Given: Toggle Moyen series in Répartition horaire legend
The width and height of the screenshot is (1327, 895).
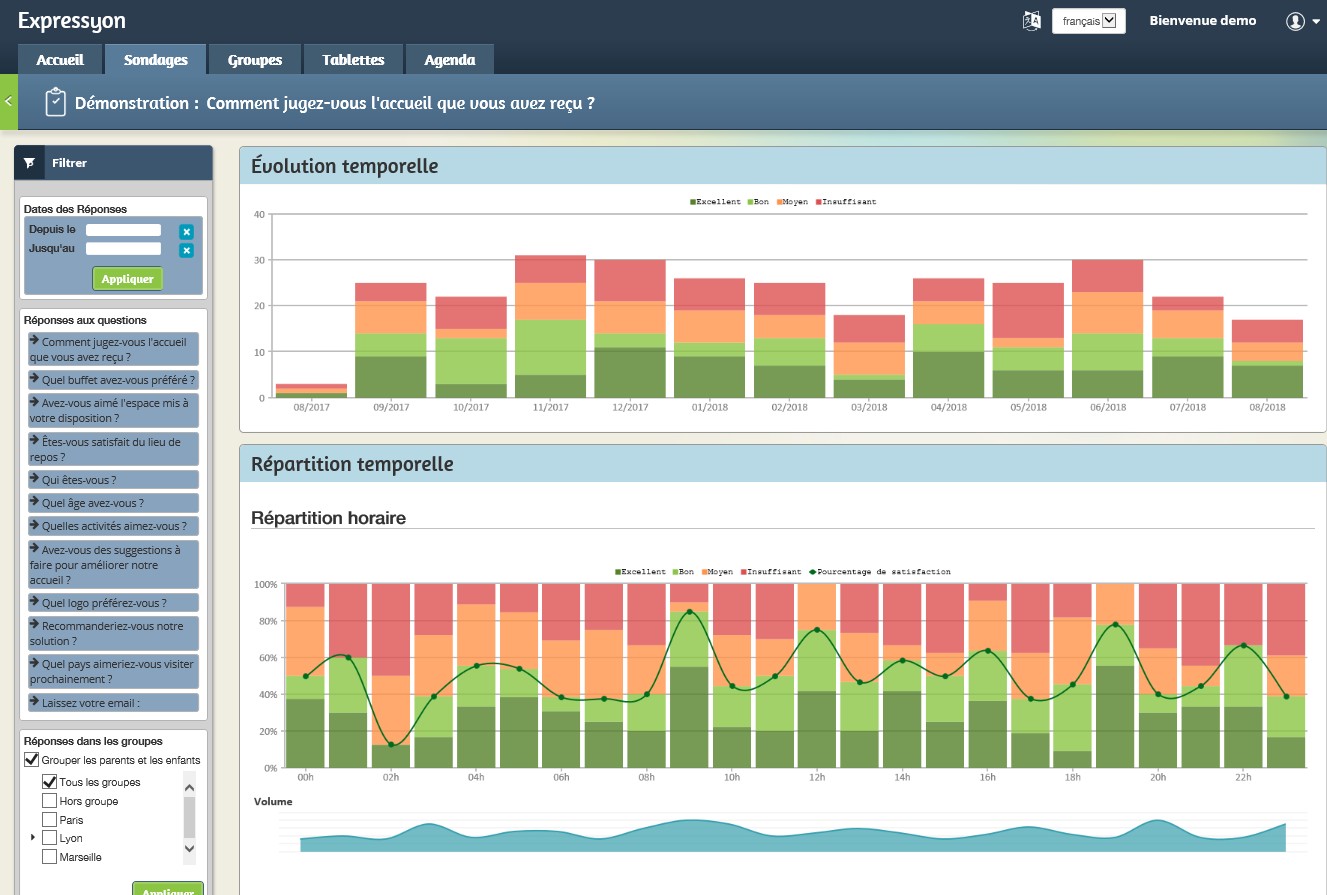Looking at the screenshot, I should coord(716,572).
